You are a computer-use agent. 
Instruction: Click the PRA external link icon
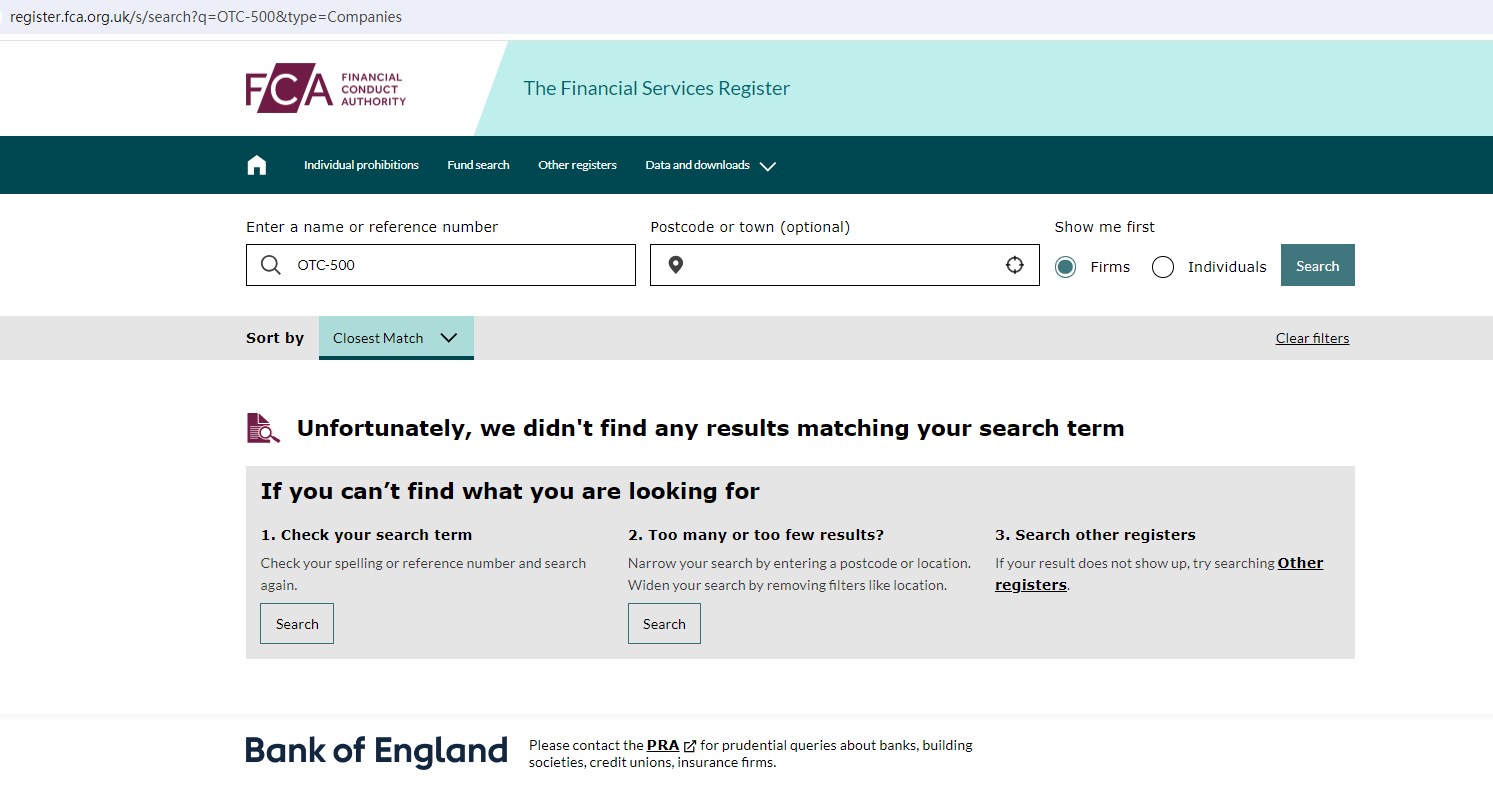(x=690, y=746)
